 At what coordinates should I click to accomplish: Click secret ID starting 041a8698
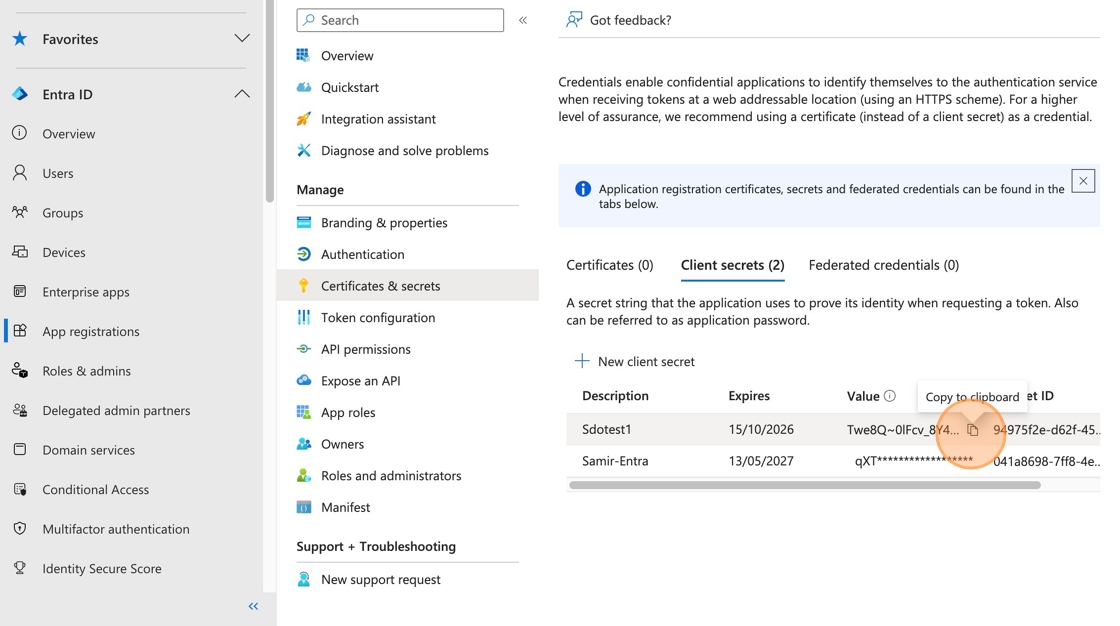tap(1046, 461)
